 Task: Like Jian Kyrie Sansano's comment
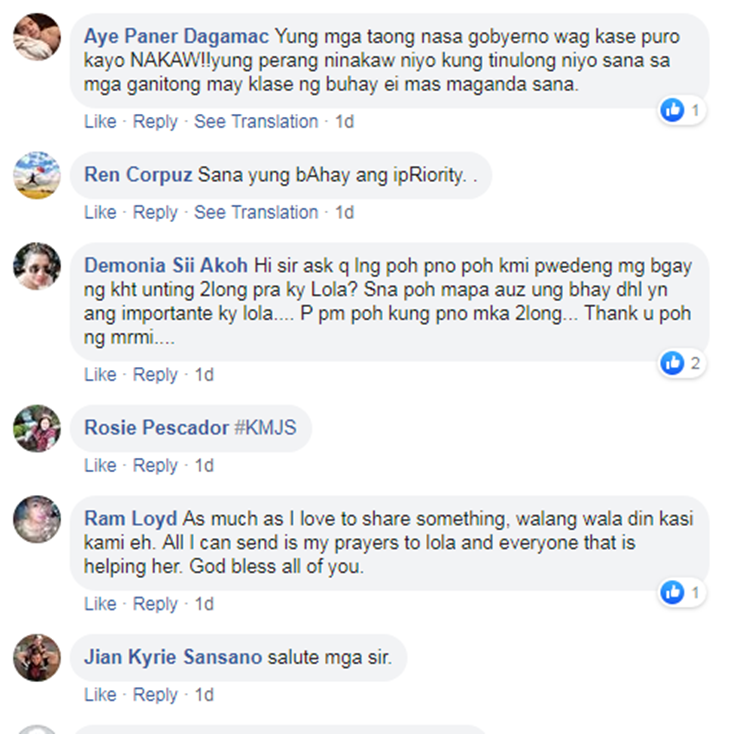(100, 695)
